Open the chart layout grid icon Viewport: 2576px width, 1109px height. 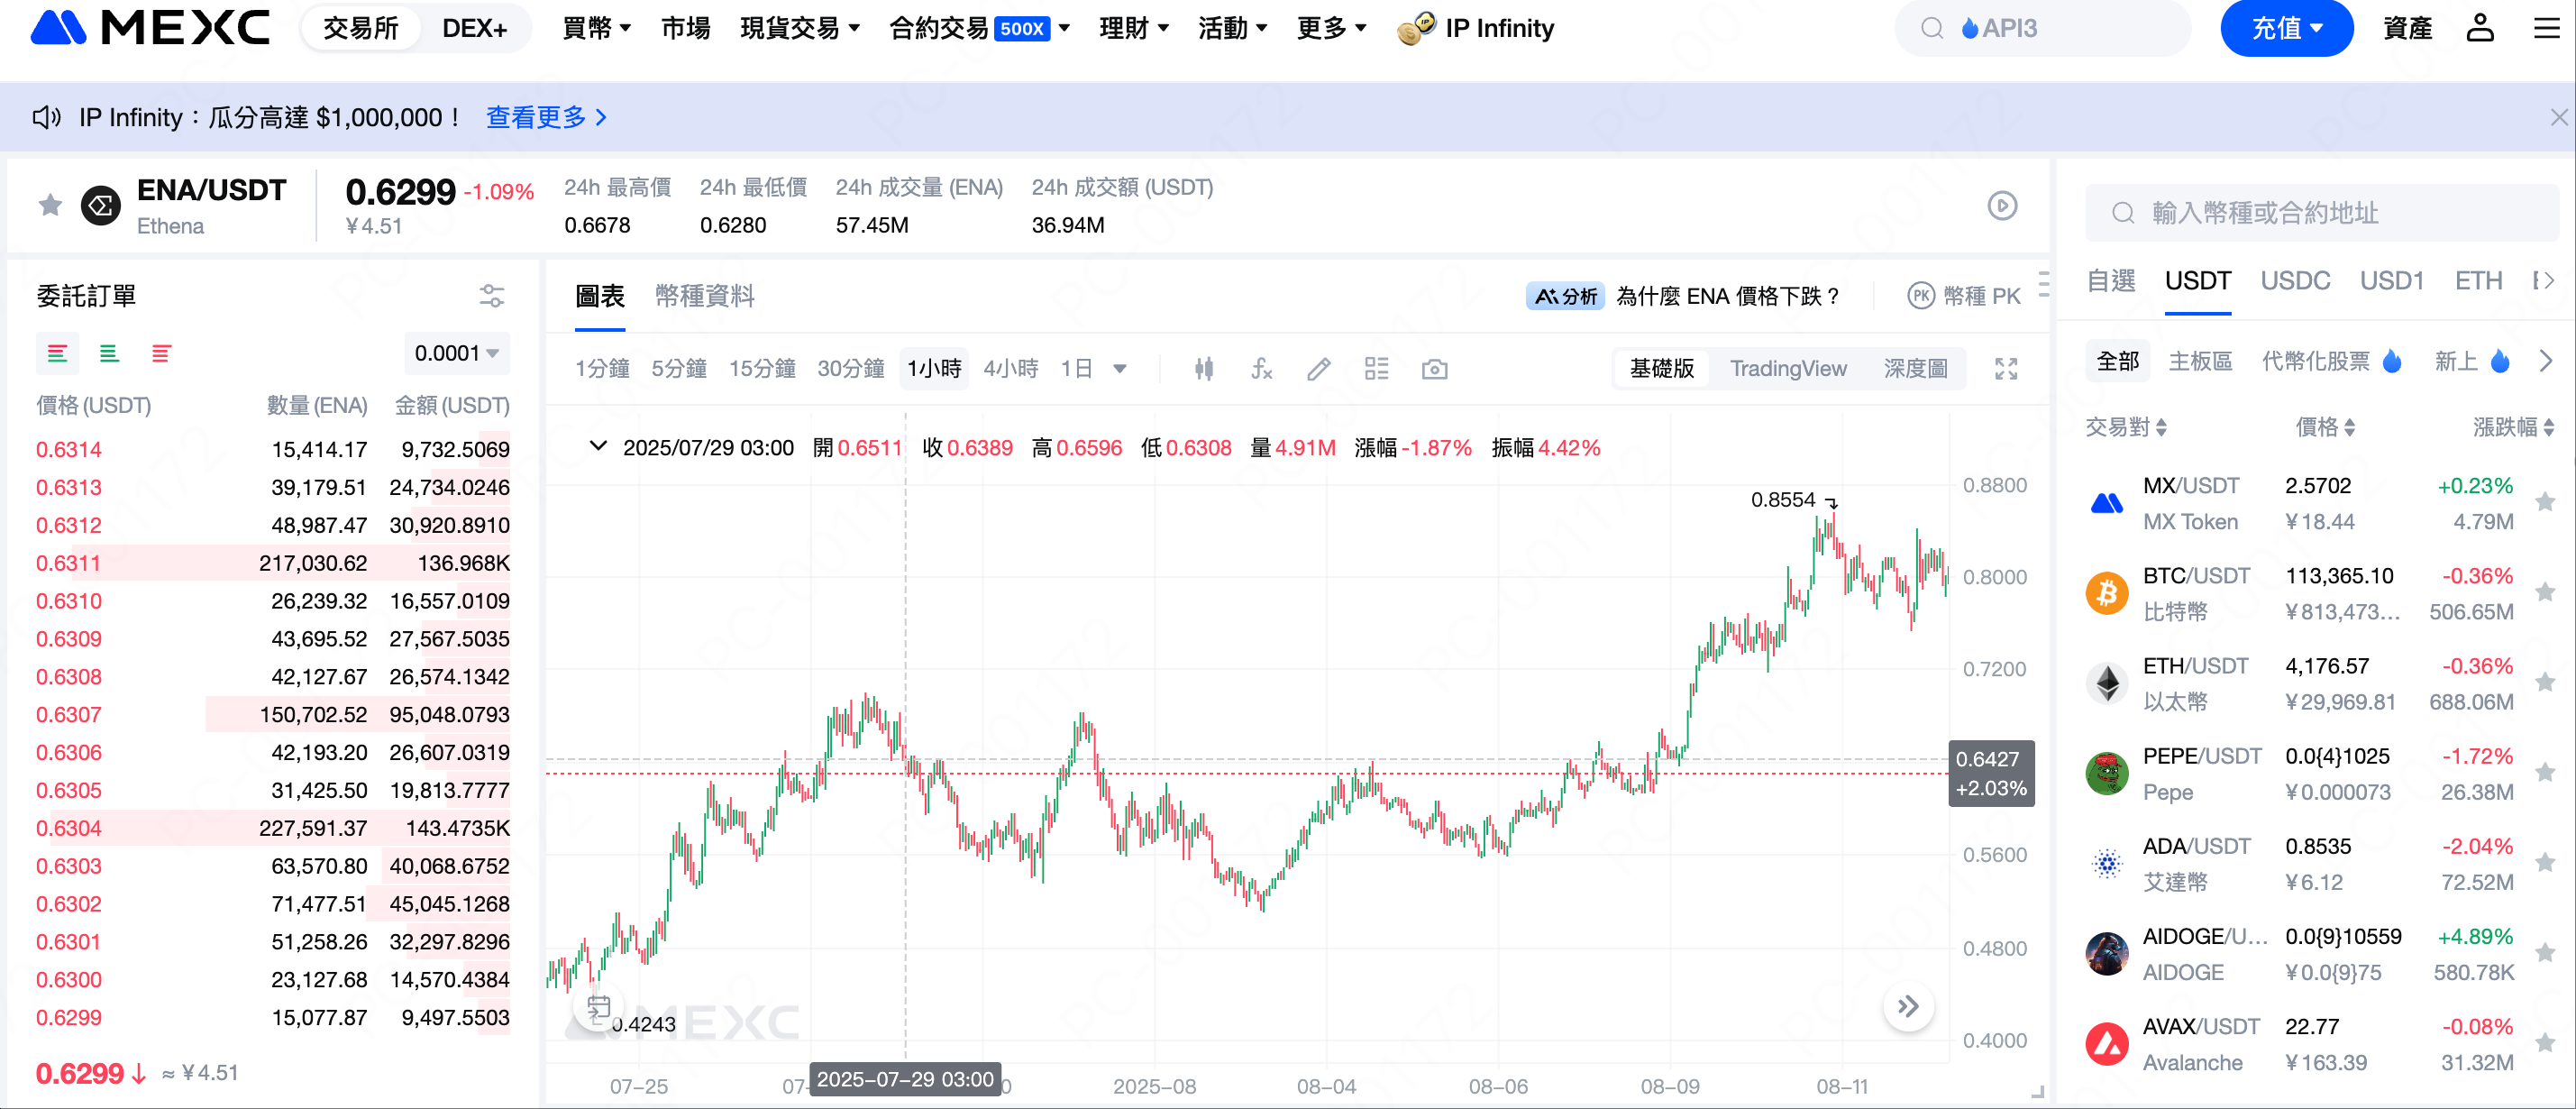coord(1377,369)
